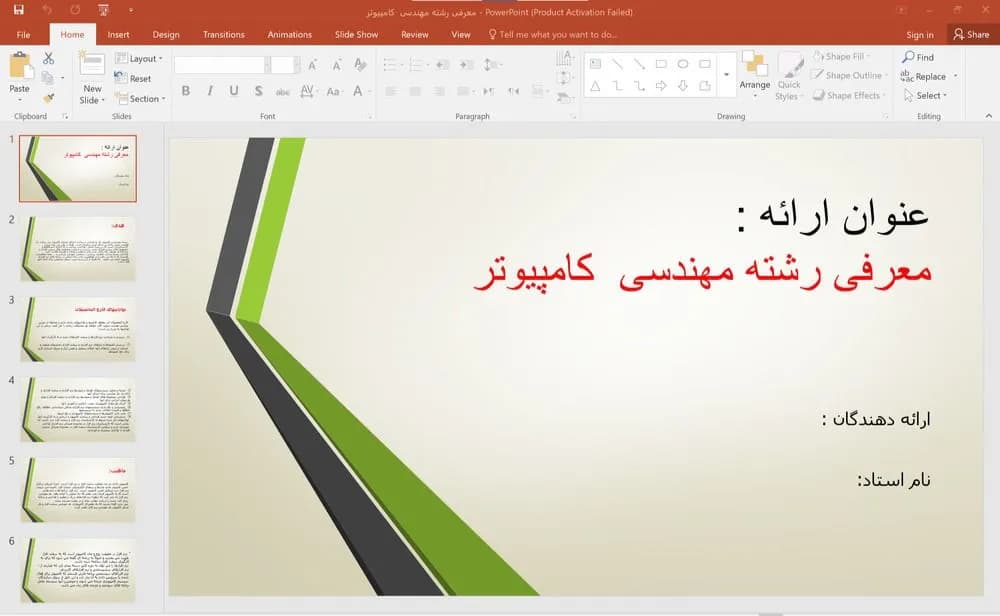1000x616 pixels.
Task: Open Shape Outline color options
Action: pyautogui.click(x=850, y=75)
